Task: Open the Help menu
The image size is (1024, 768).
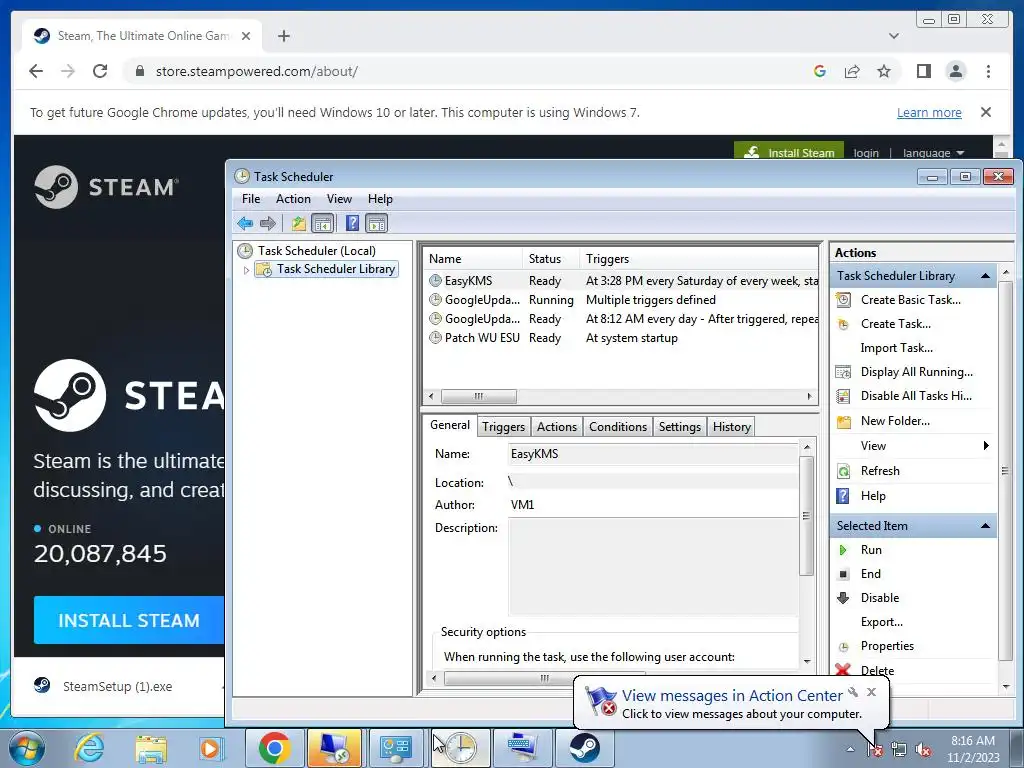Action: point(380,199)
